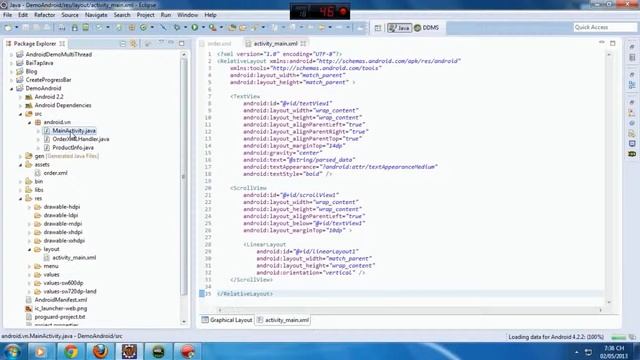Select ProductInfo.java file
This screenshot has height=360, width=640.
click(x=73, y=148)
